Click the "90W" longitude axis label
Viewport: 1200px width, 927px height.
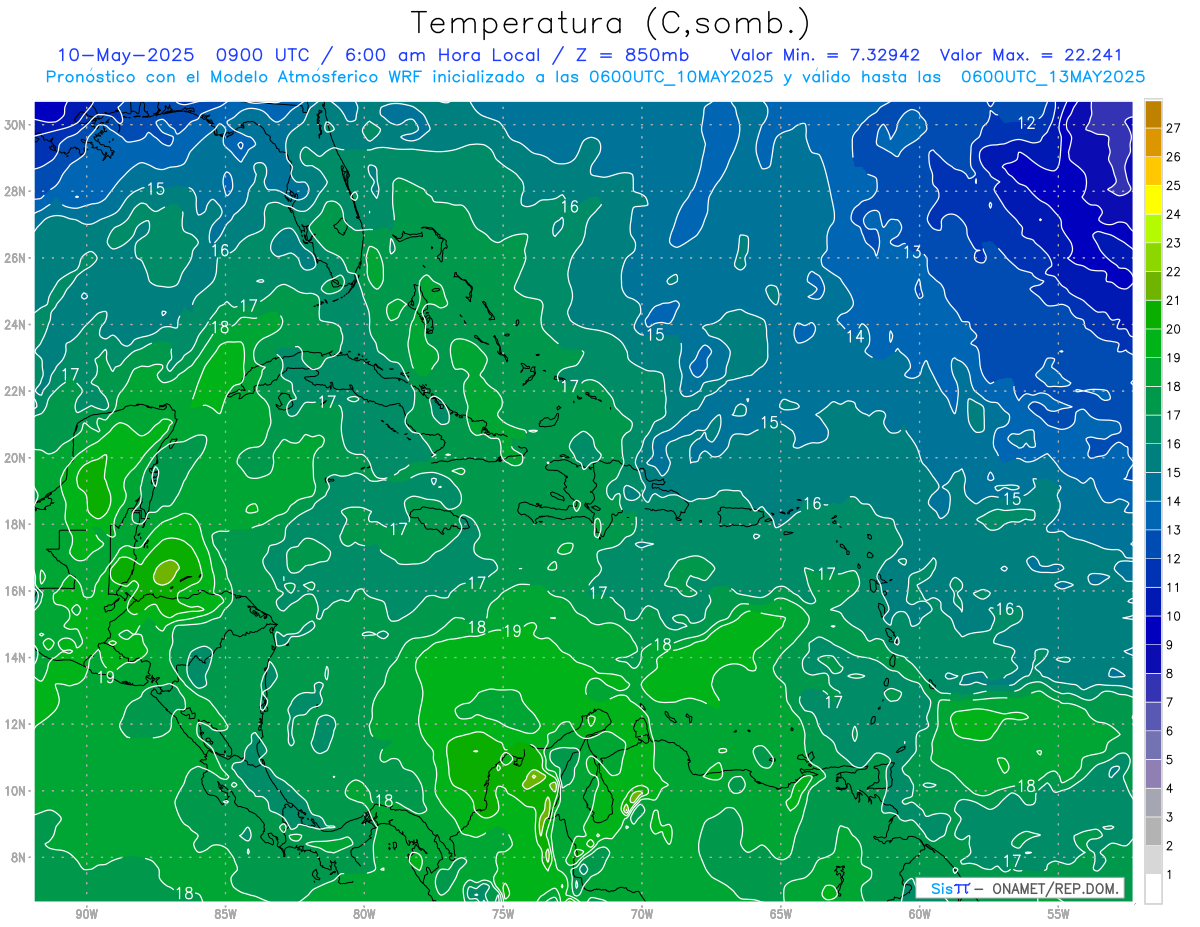[87, 914]
